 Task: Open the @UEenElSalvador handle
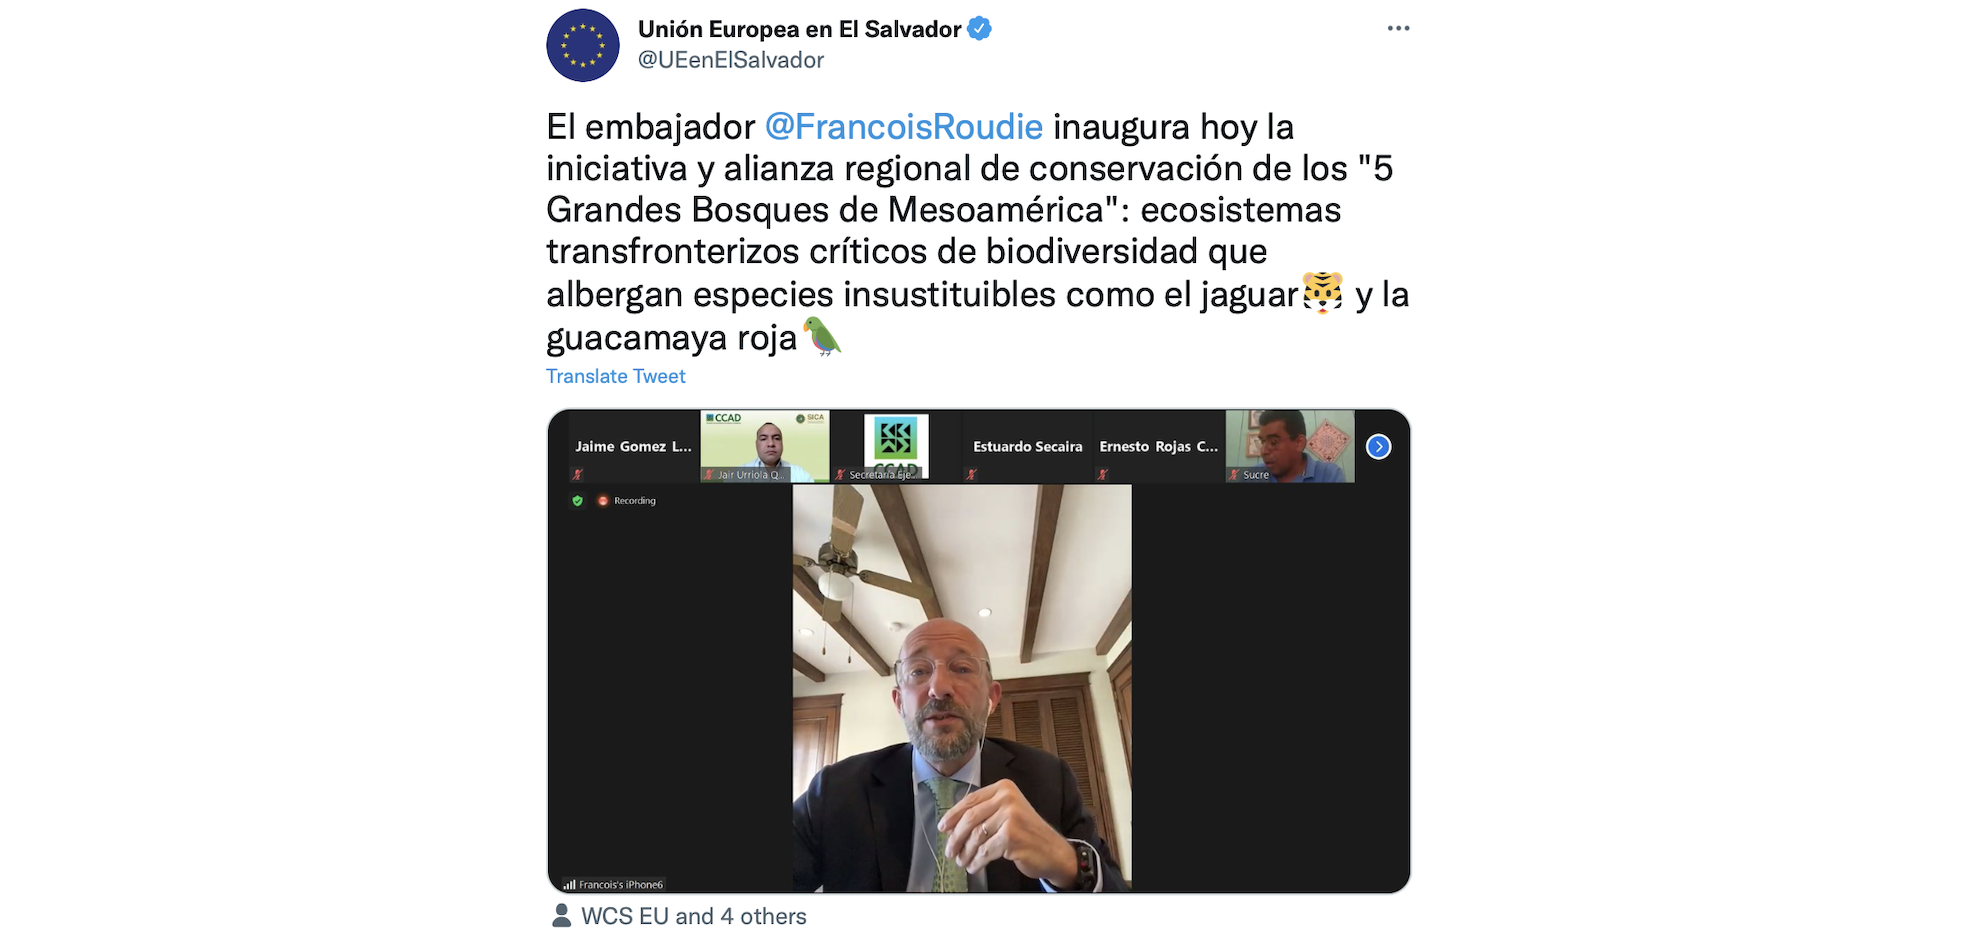(731, 60)
